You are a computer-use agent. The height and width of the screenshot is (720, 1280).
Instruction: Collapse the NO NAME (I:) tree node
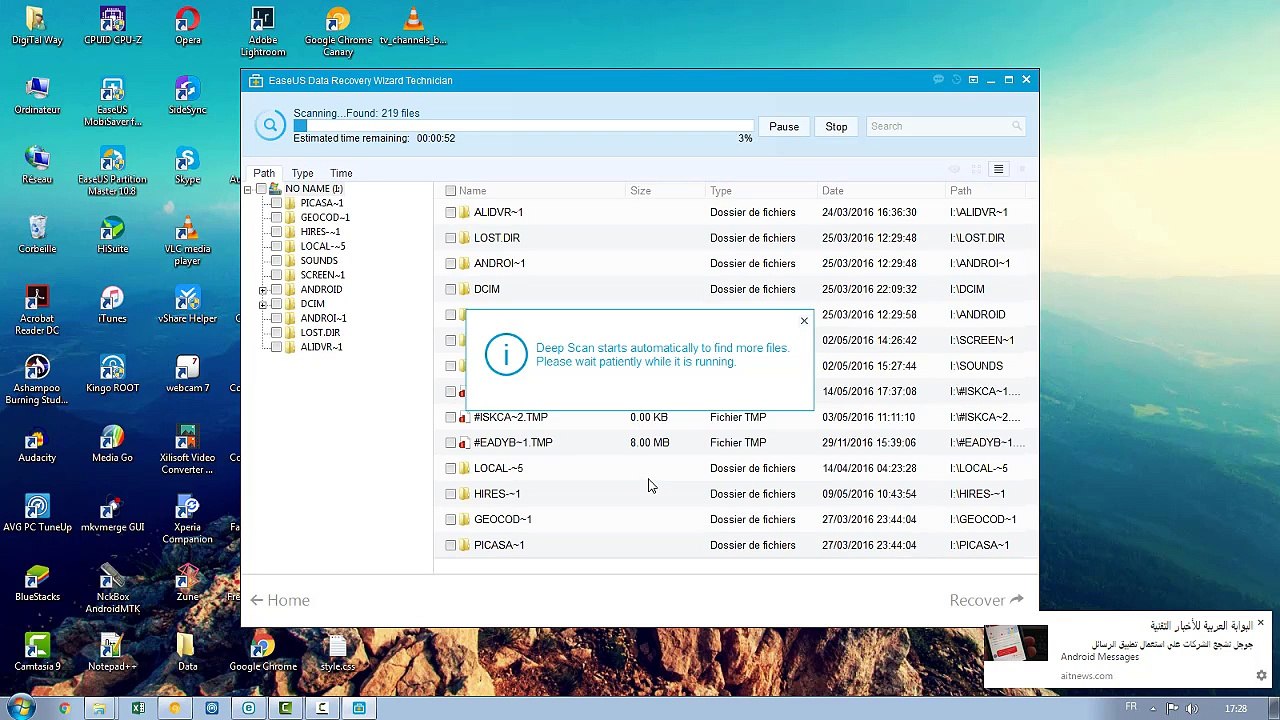(x=247, y=189)
